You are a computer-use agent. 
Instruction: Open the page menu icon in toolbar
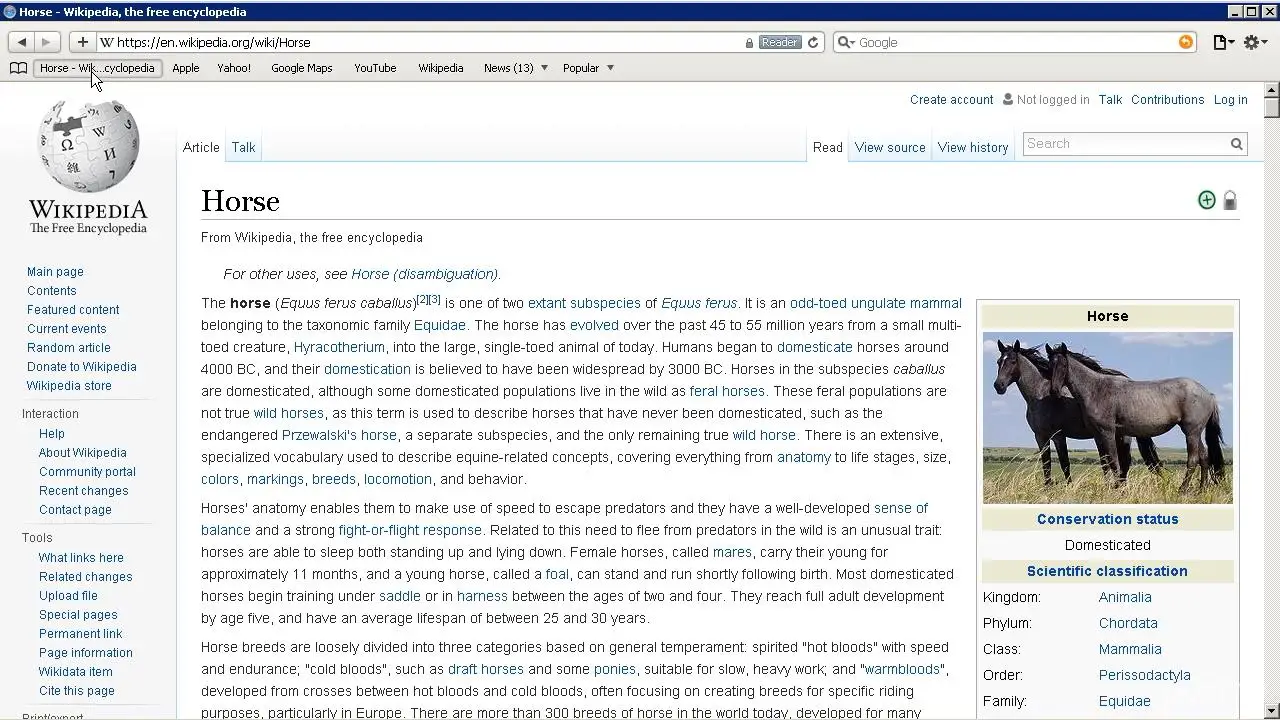1223,42
